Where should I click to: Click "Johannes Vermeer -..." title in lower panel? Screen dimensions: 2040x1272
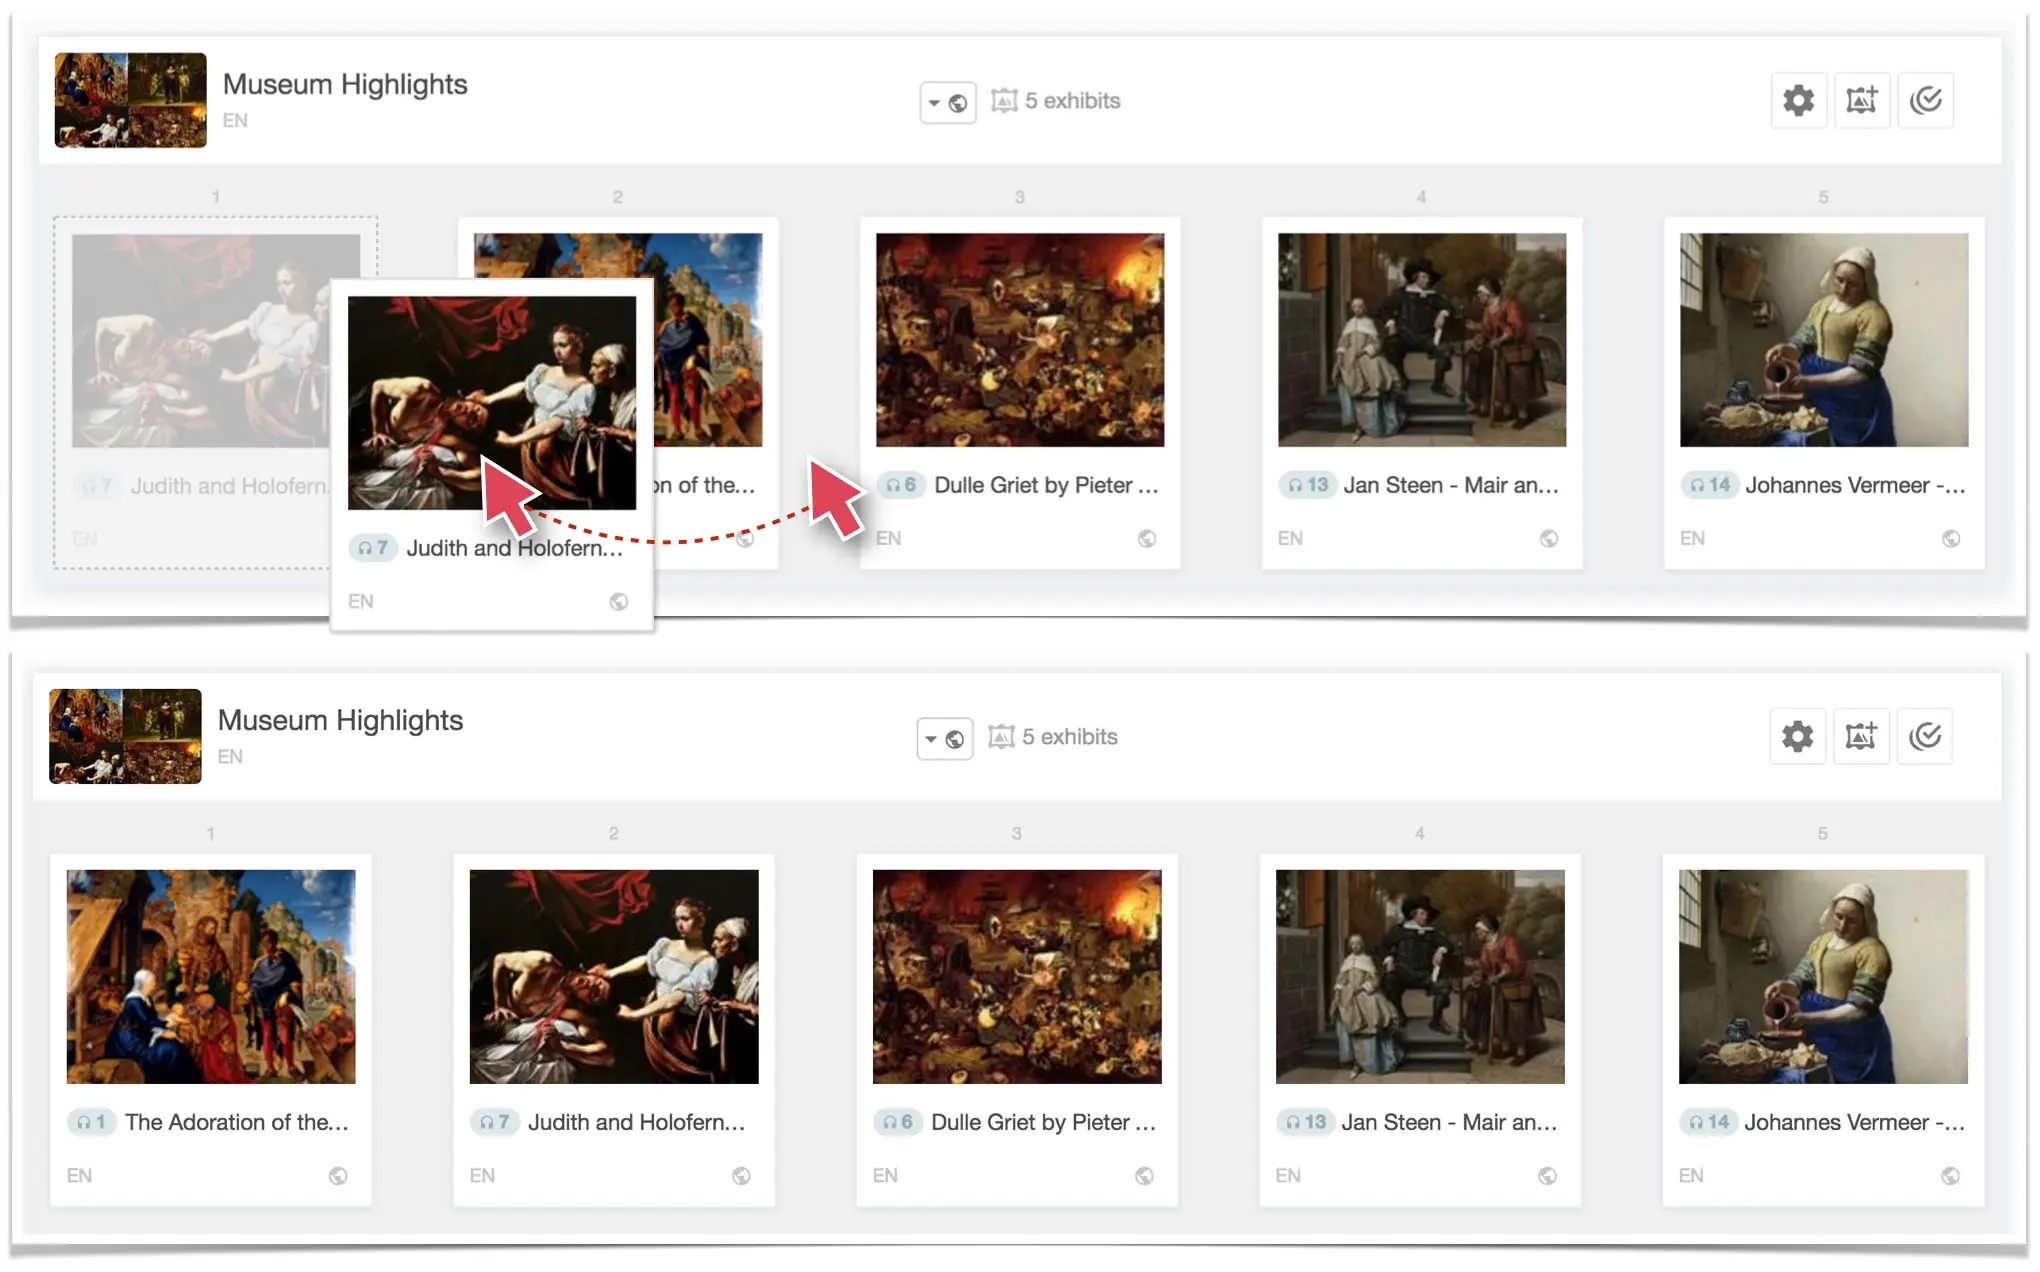tap(1854, 1122)
